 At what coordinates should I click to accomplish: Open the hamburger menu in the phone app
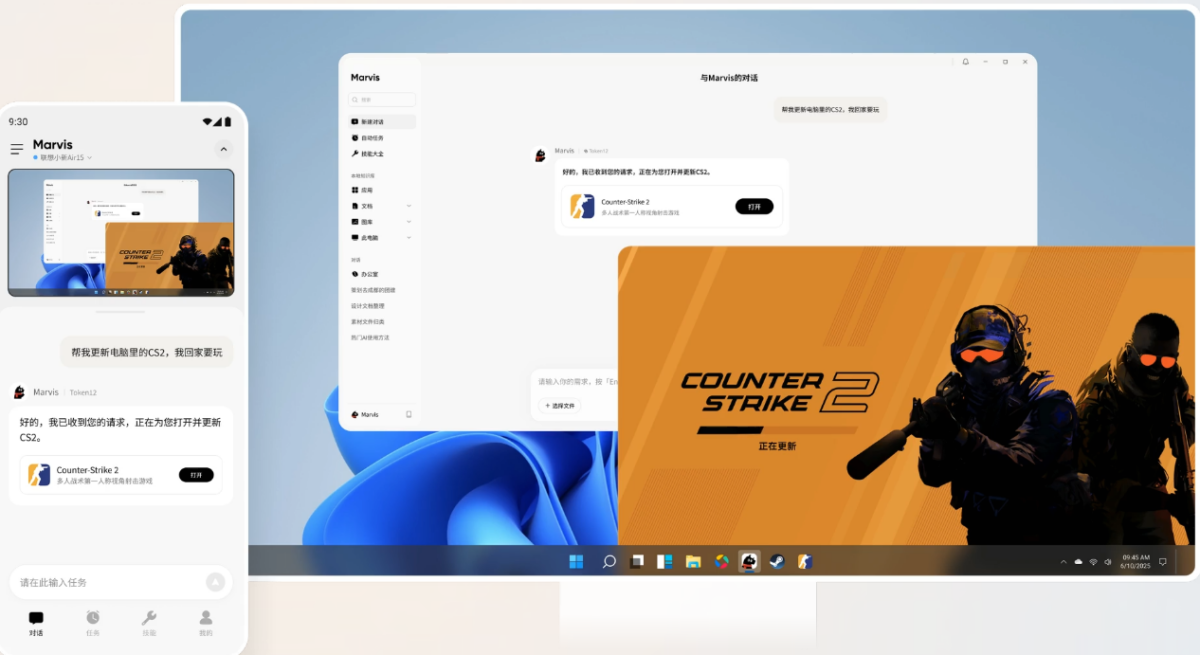(x=17, y=149)
